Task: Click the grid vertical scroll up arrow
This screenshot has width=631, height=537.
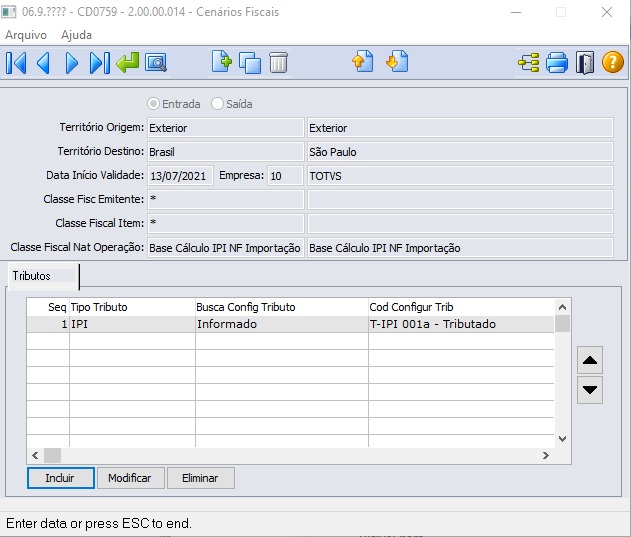Action: coord(563,308)
